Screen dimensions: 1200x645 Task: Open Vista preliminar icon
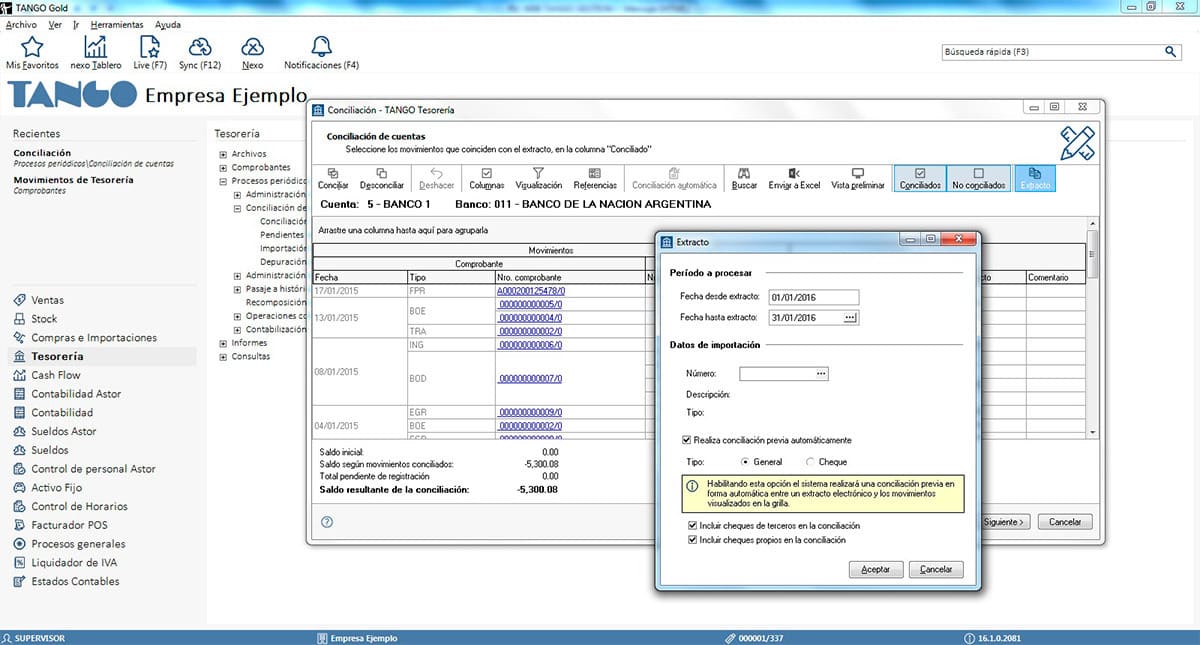coord(858,178)
